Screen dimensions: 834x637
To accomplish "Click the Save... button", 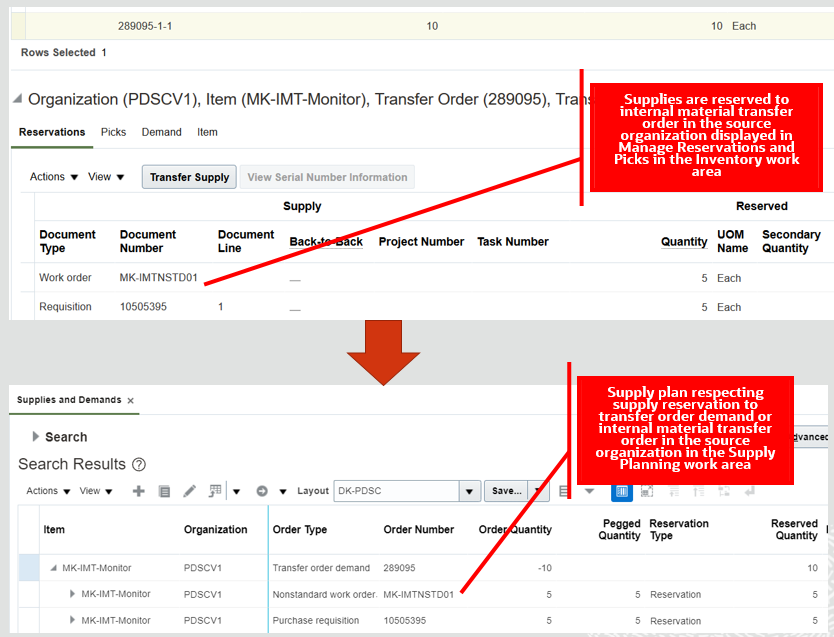I will coord(506,491).
